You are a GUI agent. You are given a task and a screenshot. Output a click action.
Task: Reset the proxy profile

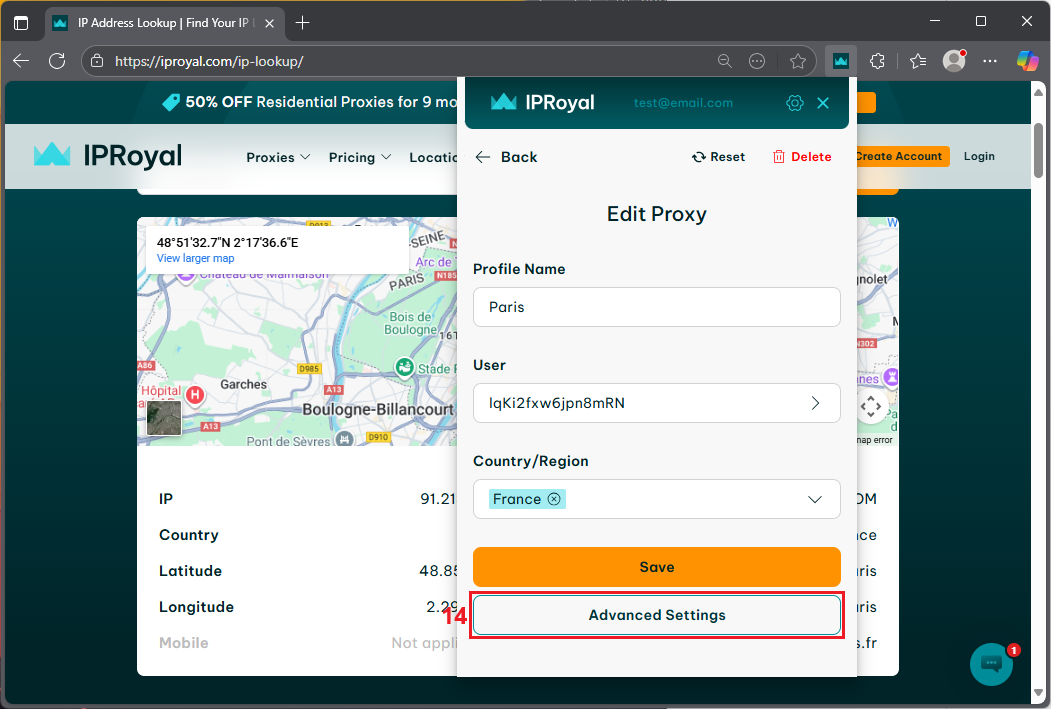click(719, 157)
